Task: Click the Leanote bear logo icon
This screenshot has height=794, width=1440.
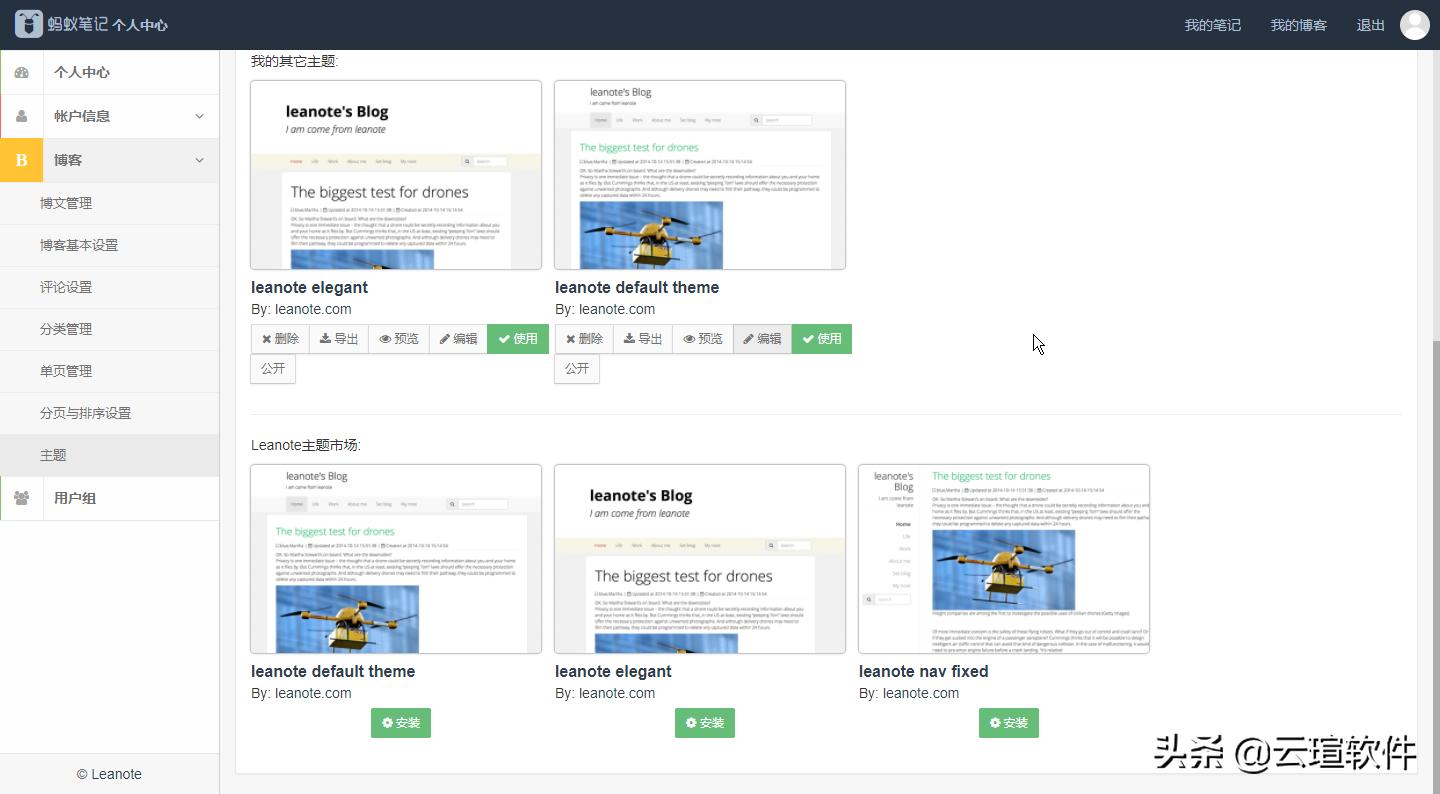Action: pyautogui.click(x=29, y=24)
